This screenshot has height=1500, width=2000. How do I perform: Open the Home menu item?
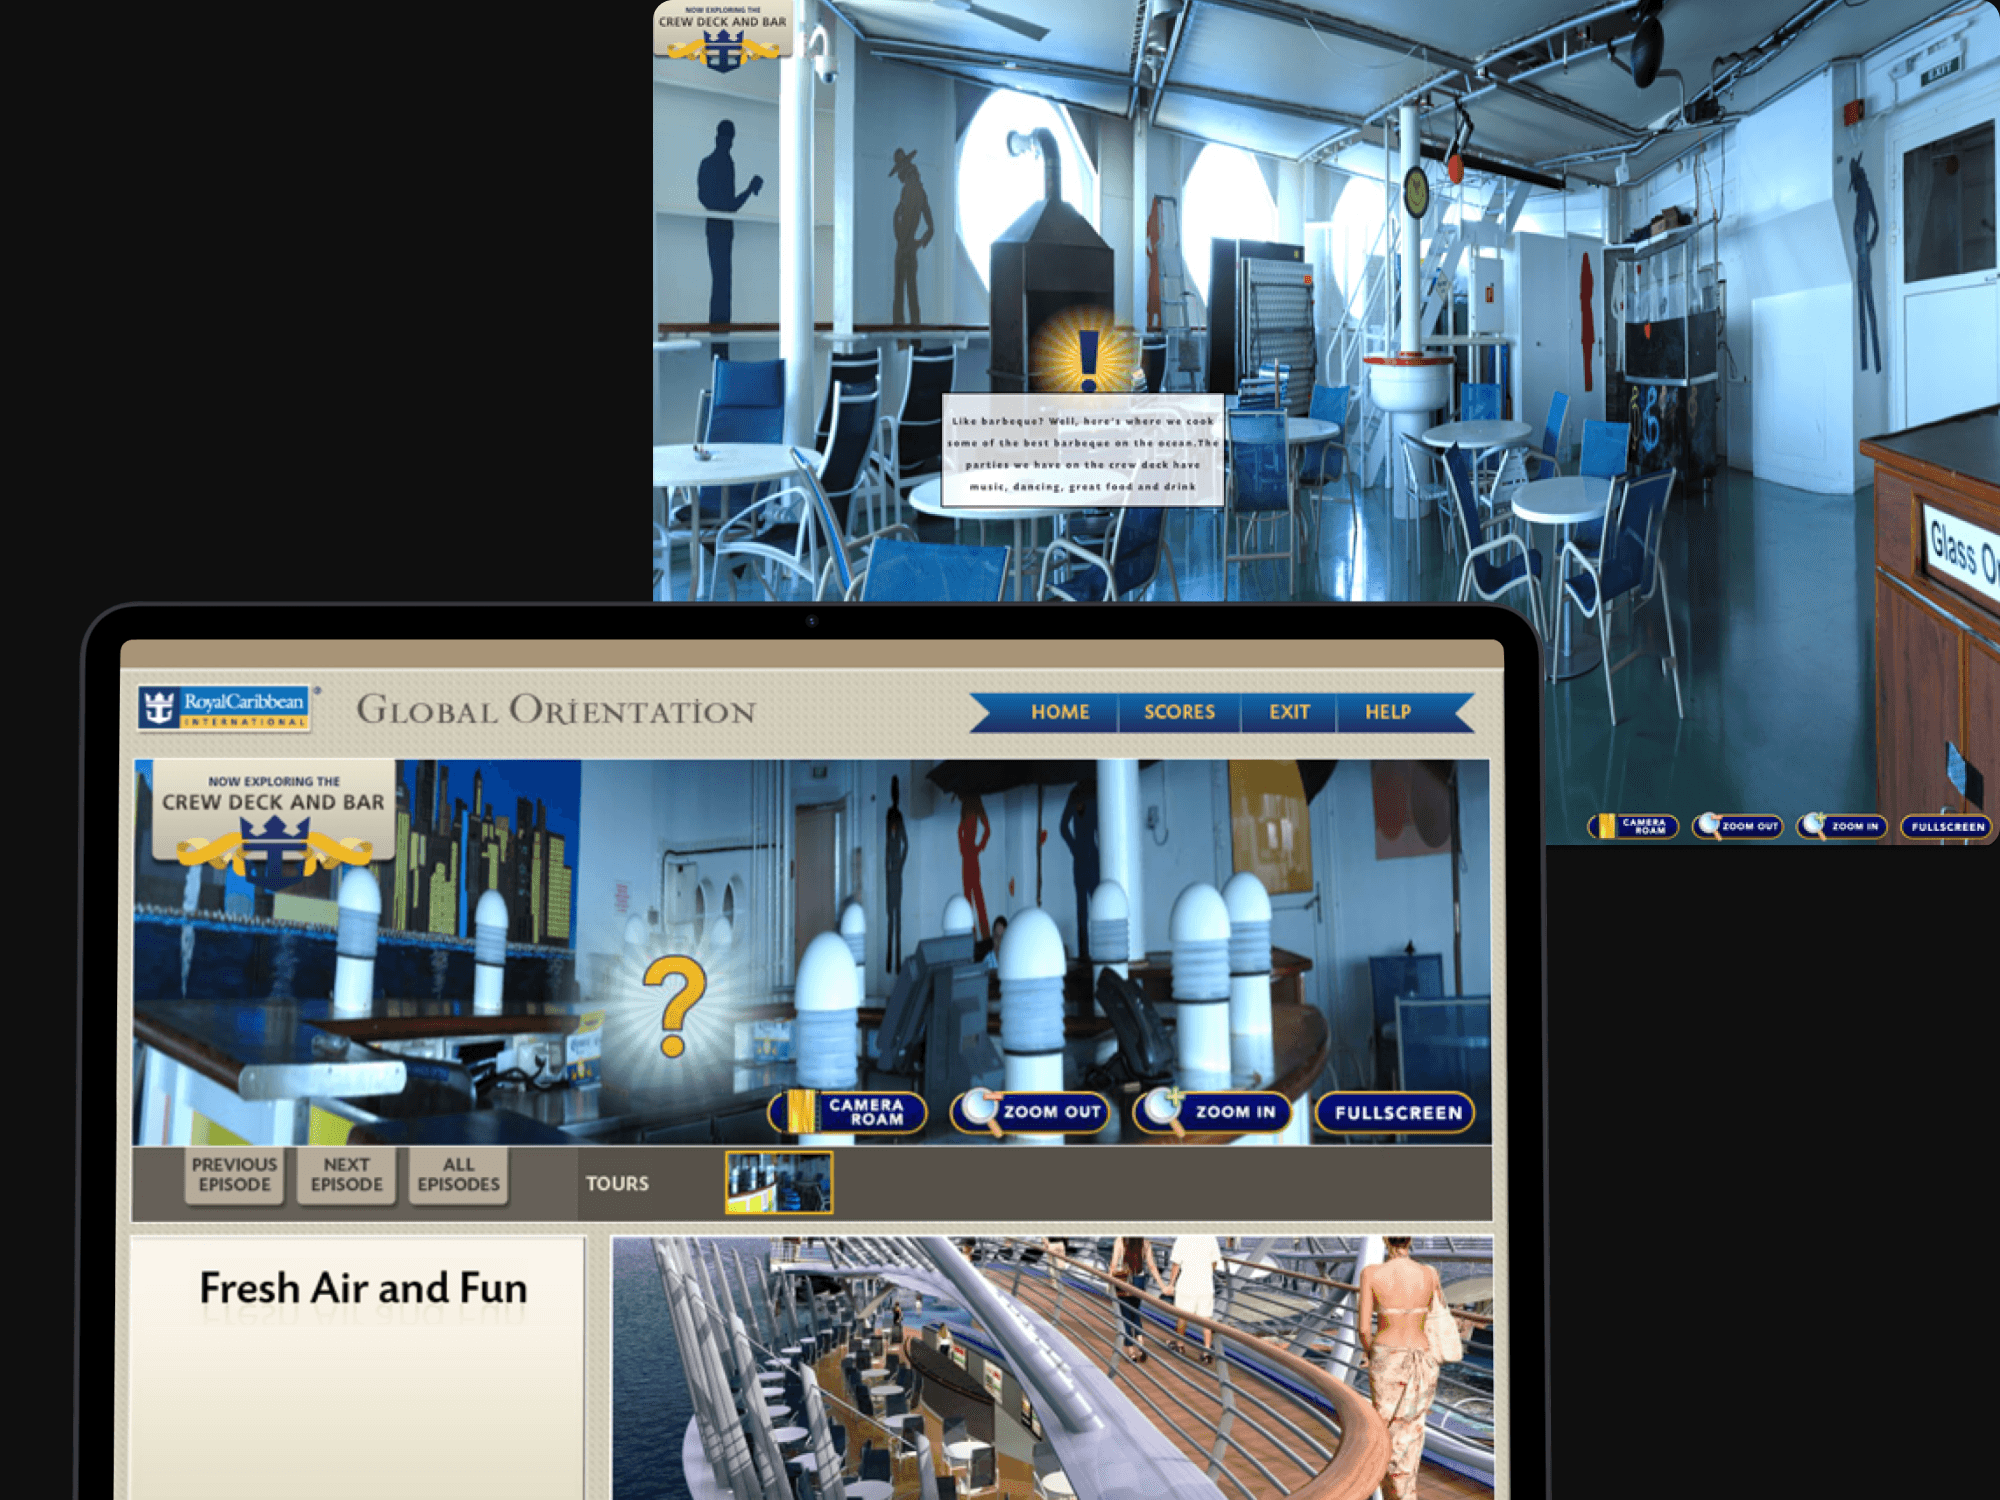coord(1060,712)
